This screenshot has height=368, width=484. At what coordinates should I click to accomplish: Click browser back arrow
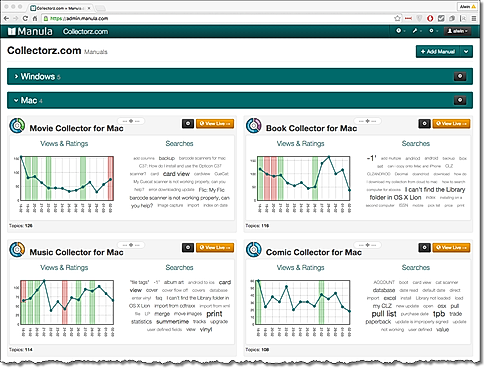(x=6, y=18)
